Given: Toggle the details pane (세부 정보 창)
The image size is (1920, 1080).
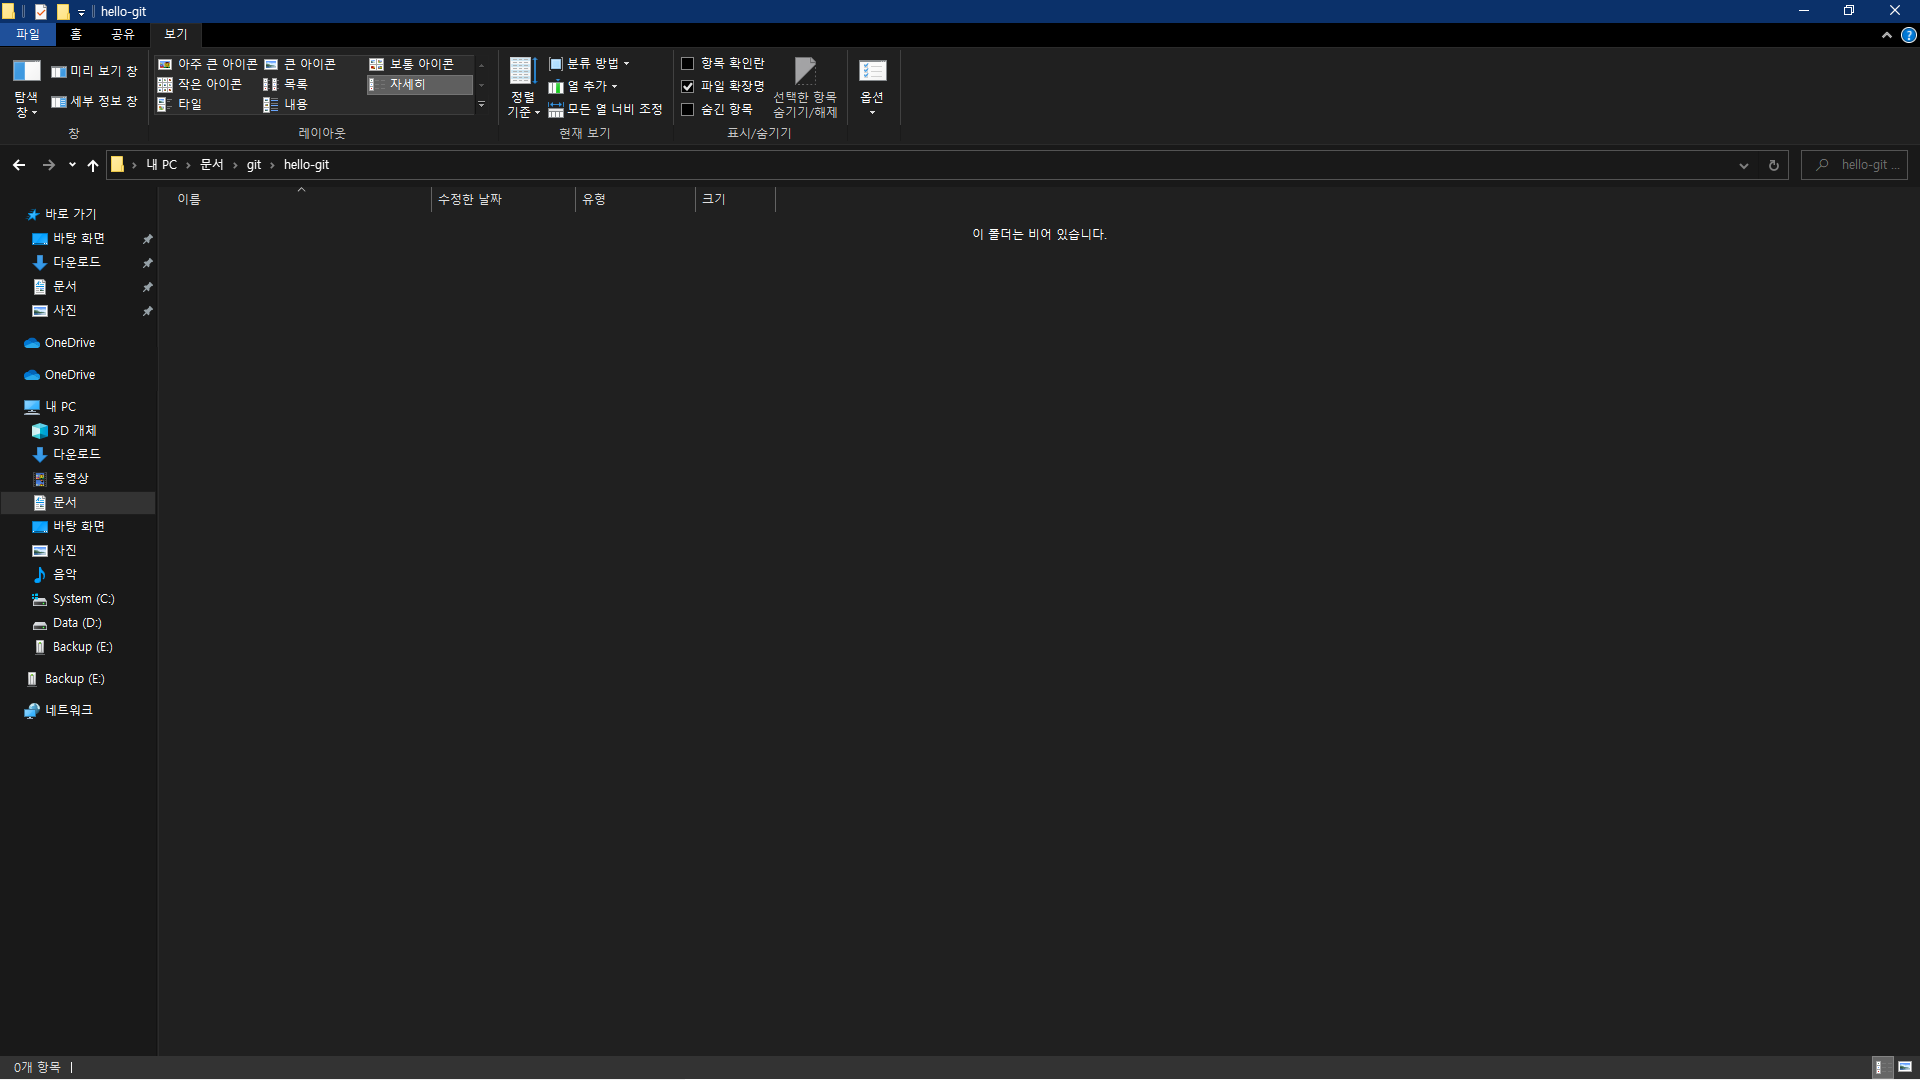Looking at the screenshot, I should click(95, 101).
